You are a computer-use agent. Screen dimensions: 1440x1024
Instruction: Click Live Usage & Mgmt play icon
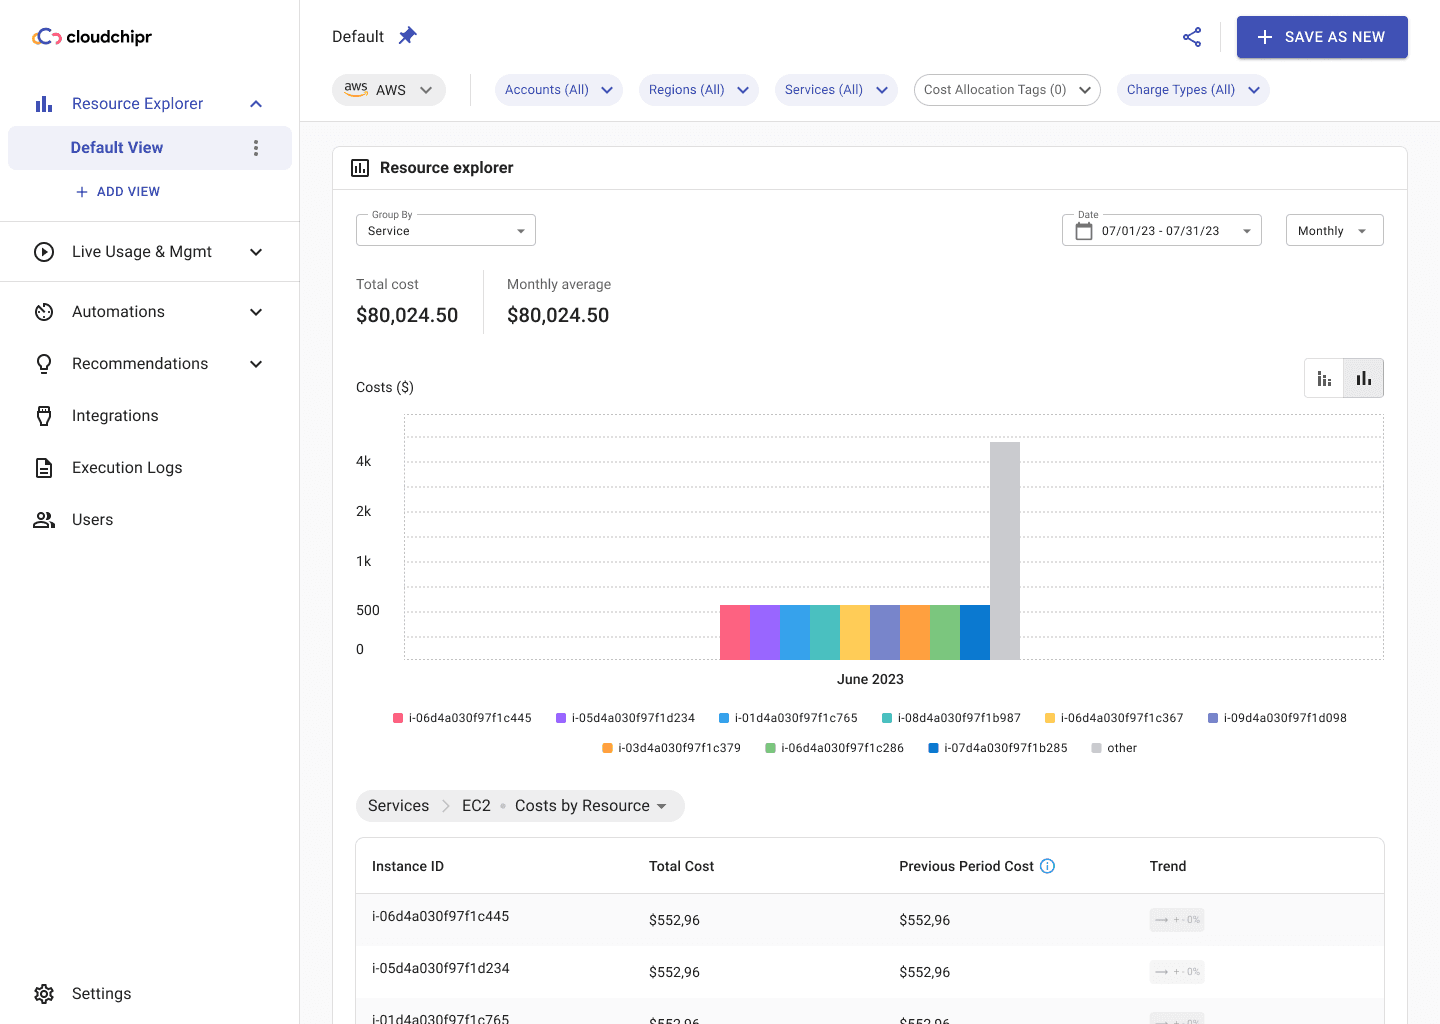tap(44, 252)
